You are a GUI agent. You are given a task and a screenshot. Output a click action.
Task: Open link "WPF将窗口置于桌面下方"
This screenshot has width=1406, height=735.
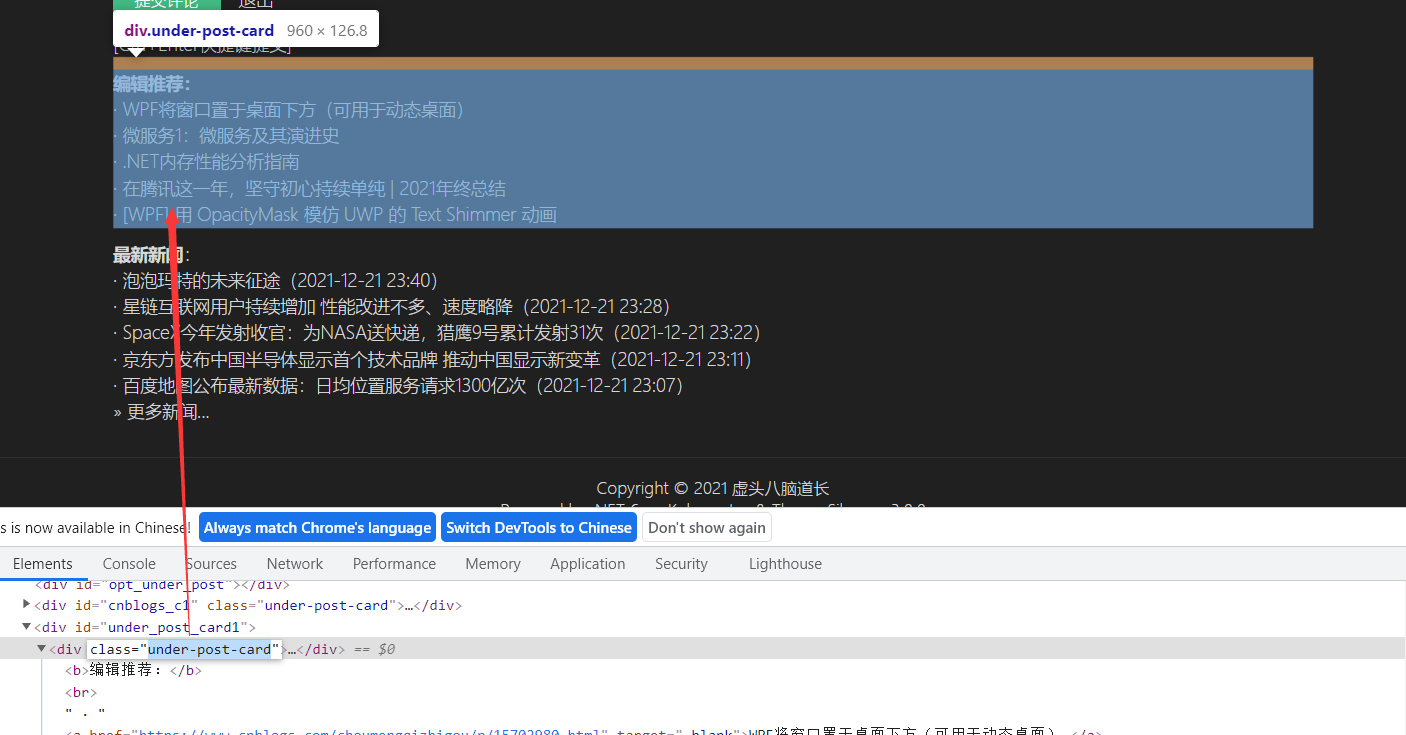pos(294,110)
